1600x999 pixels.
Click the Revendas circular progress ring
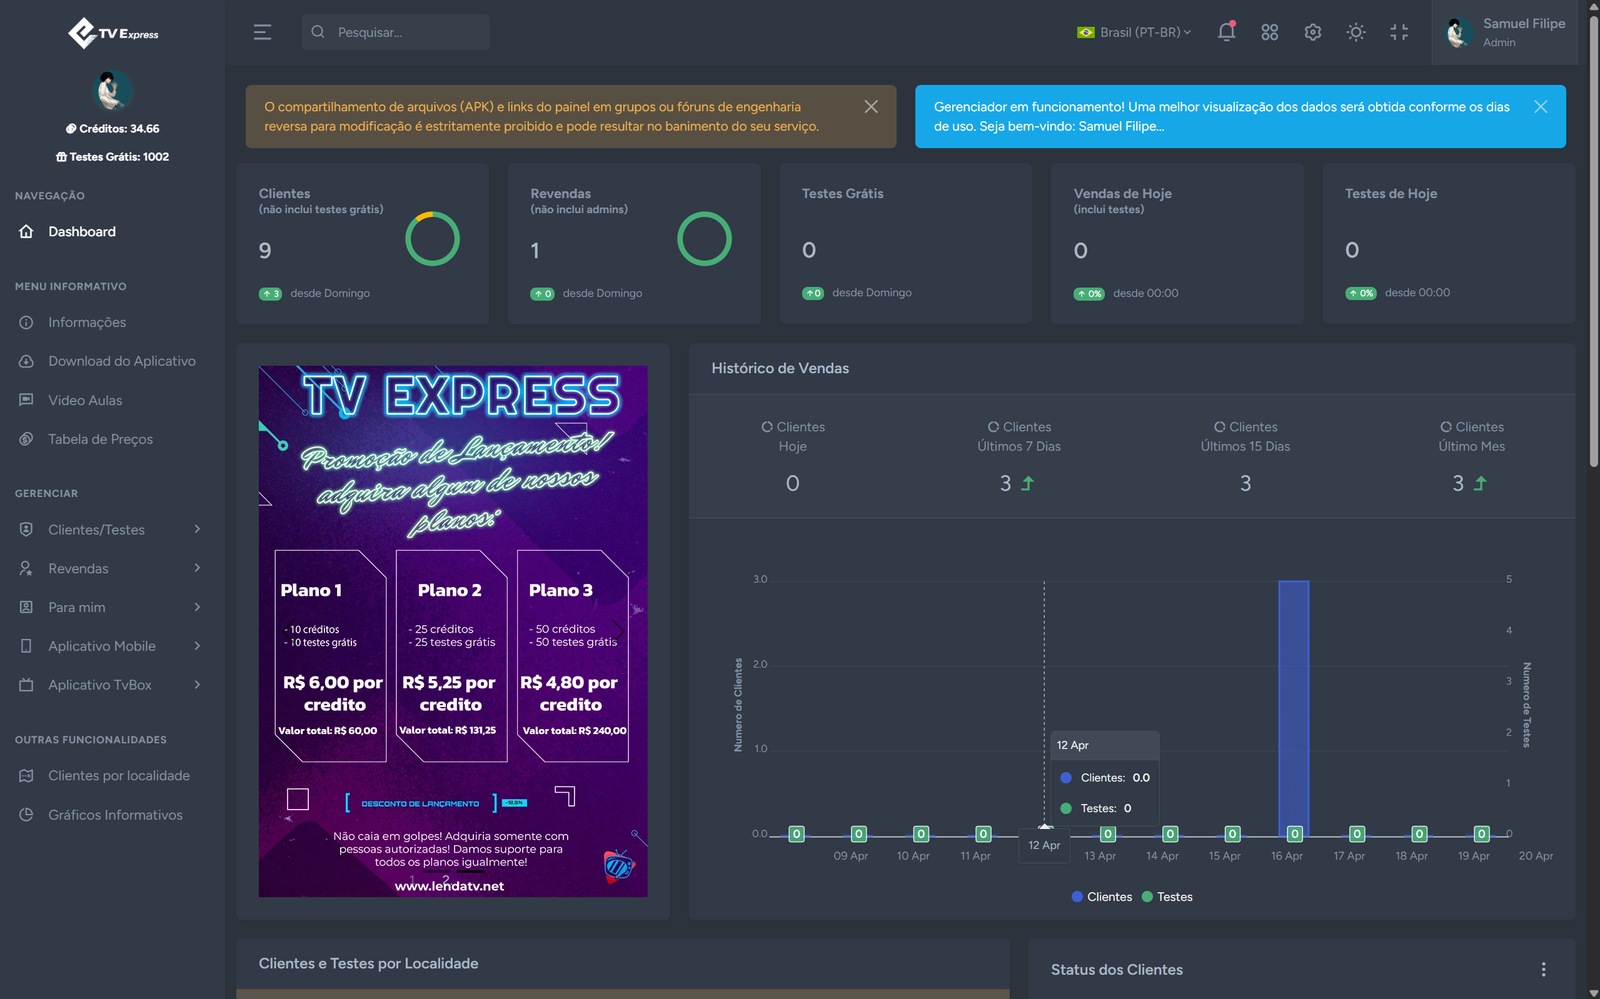[x=705, y=239]
